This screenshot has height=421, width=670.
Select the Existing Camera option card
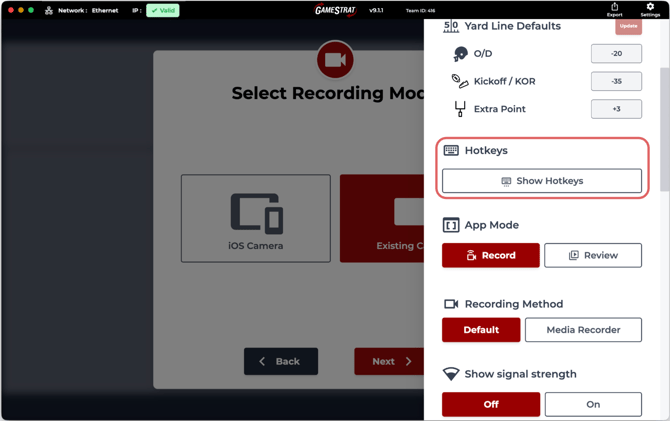coord(382,218)
